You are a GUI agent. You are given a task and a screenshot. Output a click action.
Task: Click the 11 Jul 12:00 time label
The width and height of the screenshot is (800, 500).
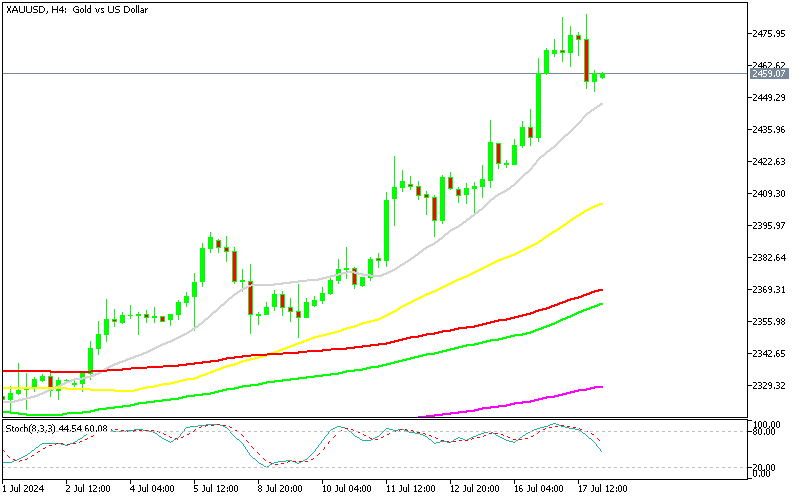(x=411, y=489)
